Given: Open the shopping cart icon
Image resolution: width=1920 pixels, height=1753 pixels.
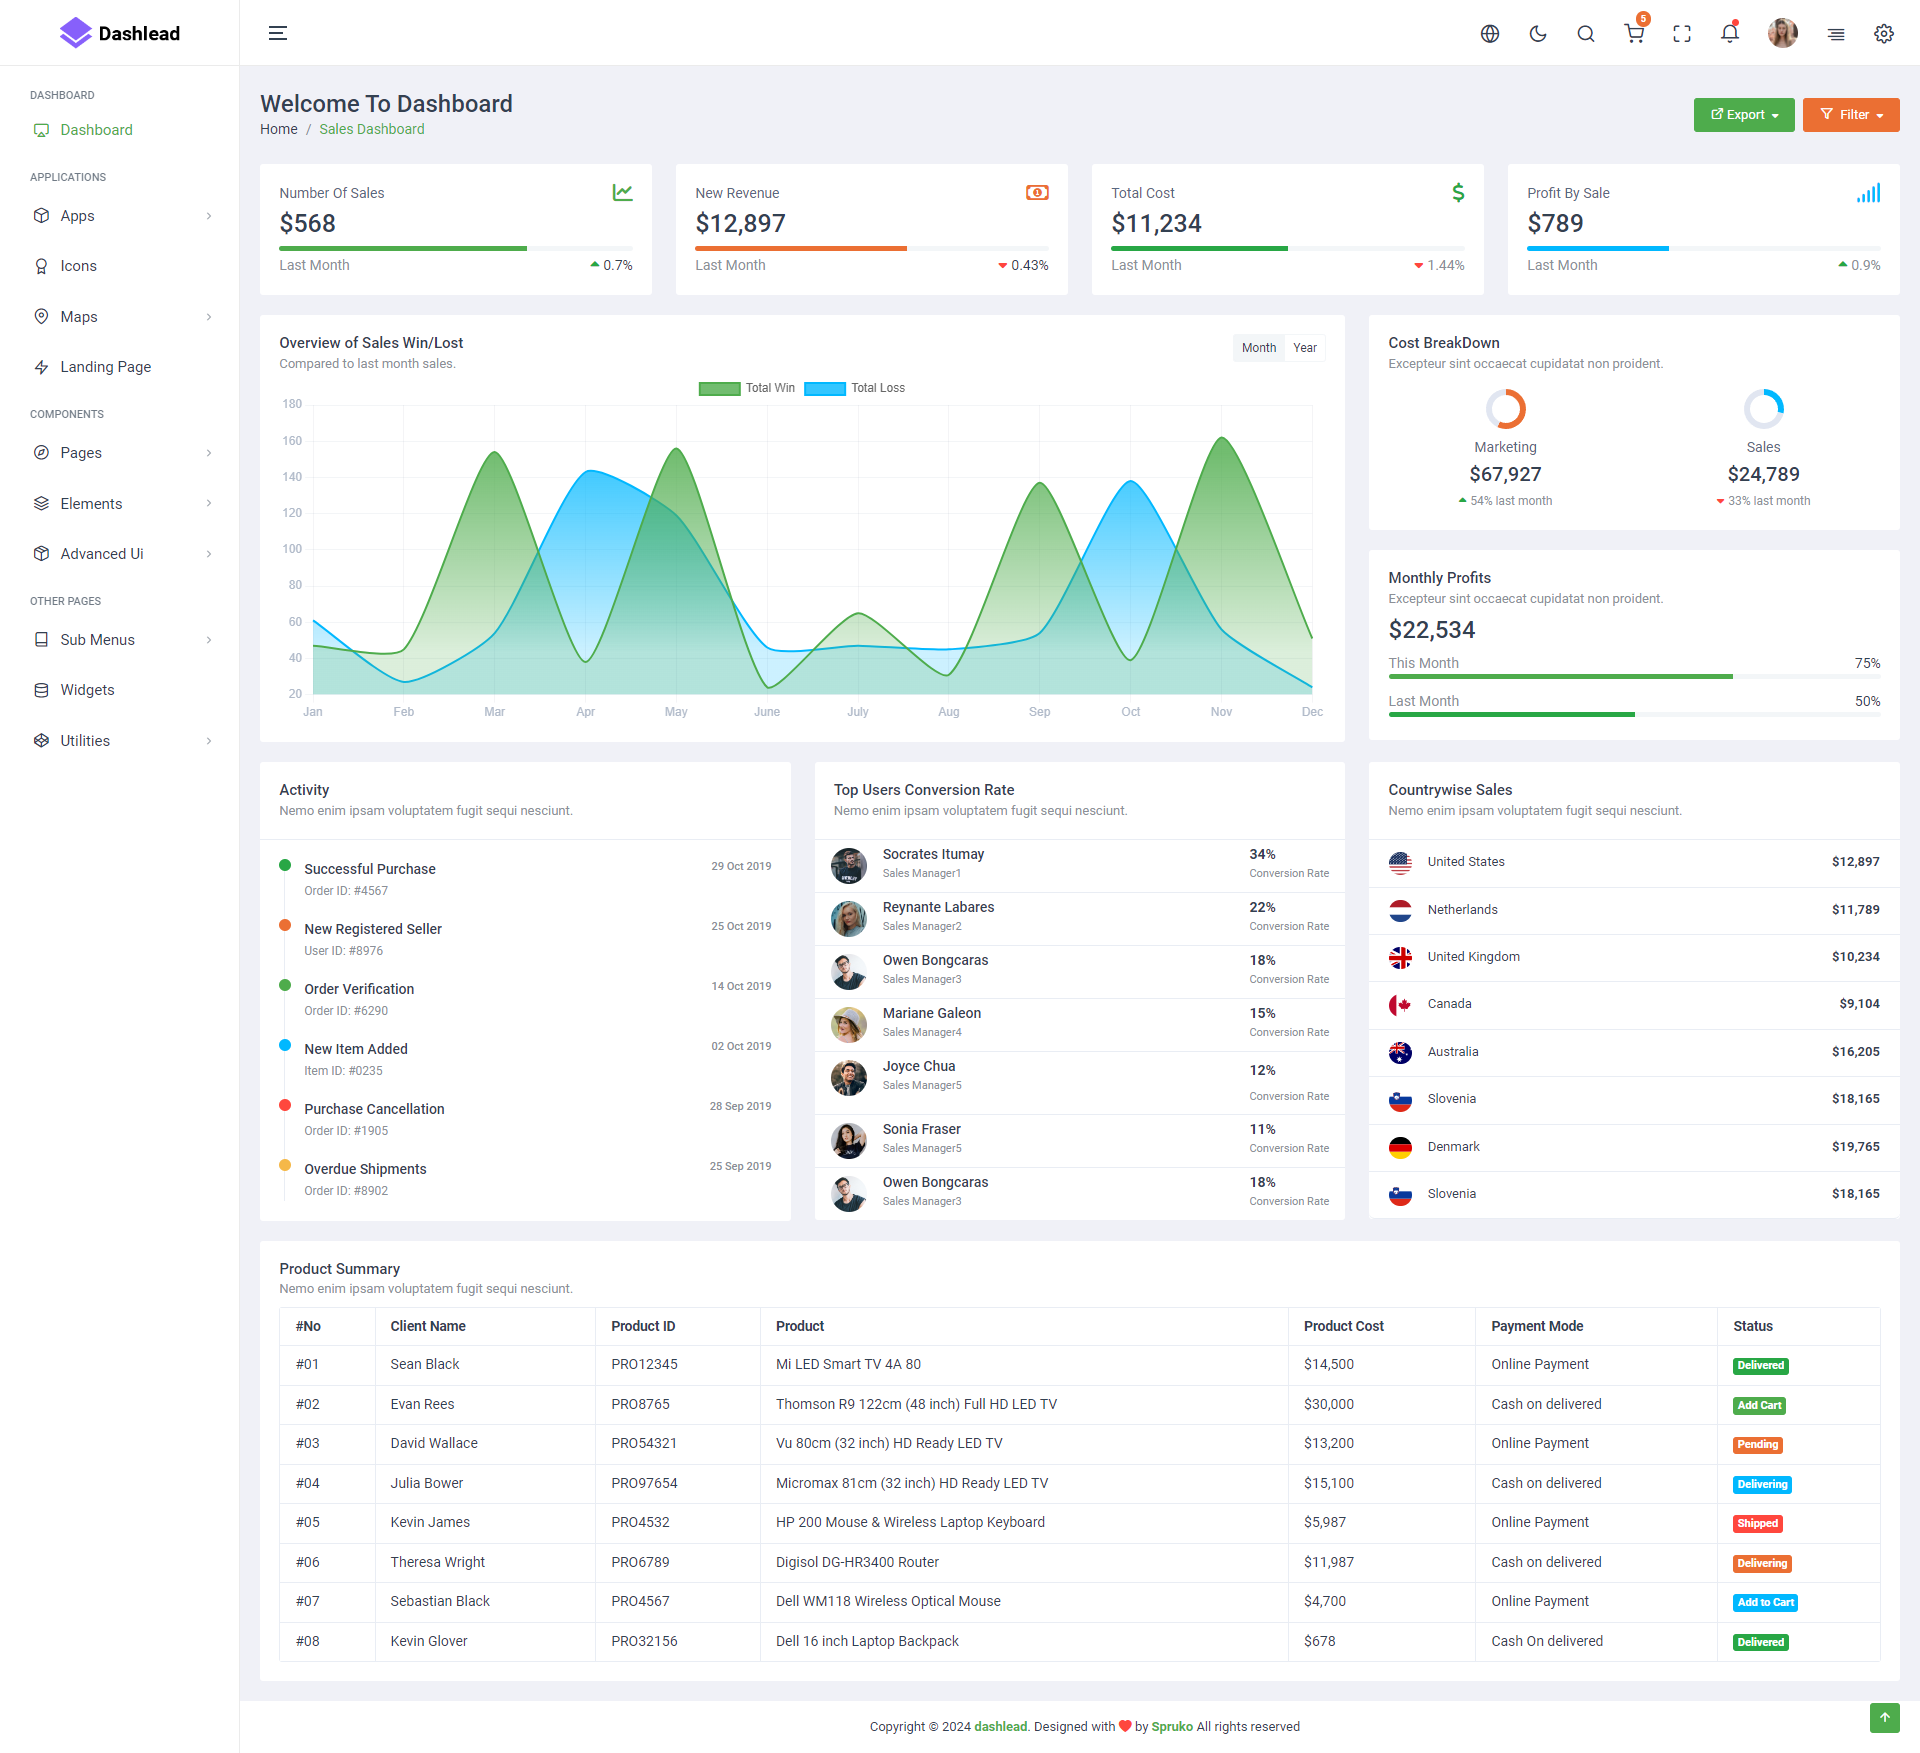Looking at the screenshot, I should click(x=1634, y=33).
